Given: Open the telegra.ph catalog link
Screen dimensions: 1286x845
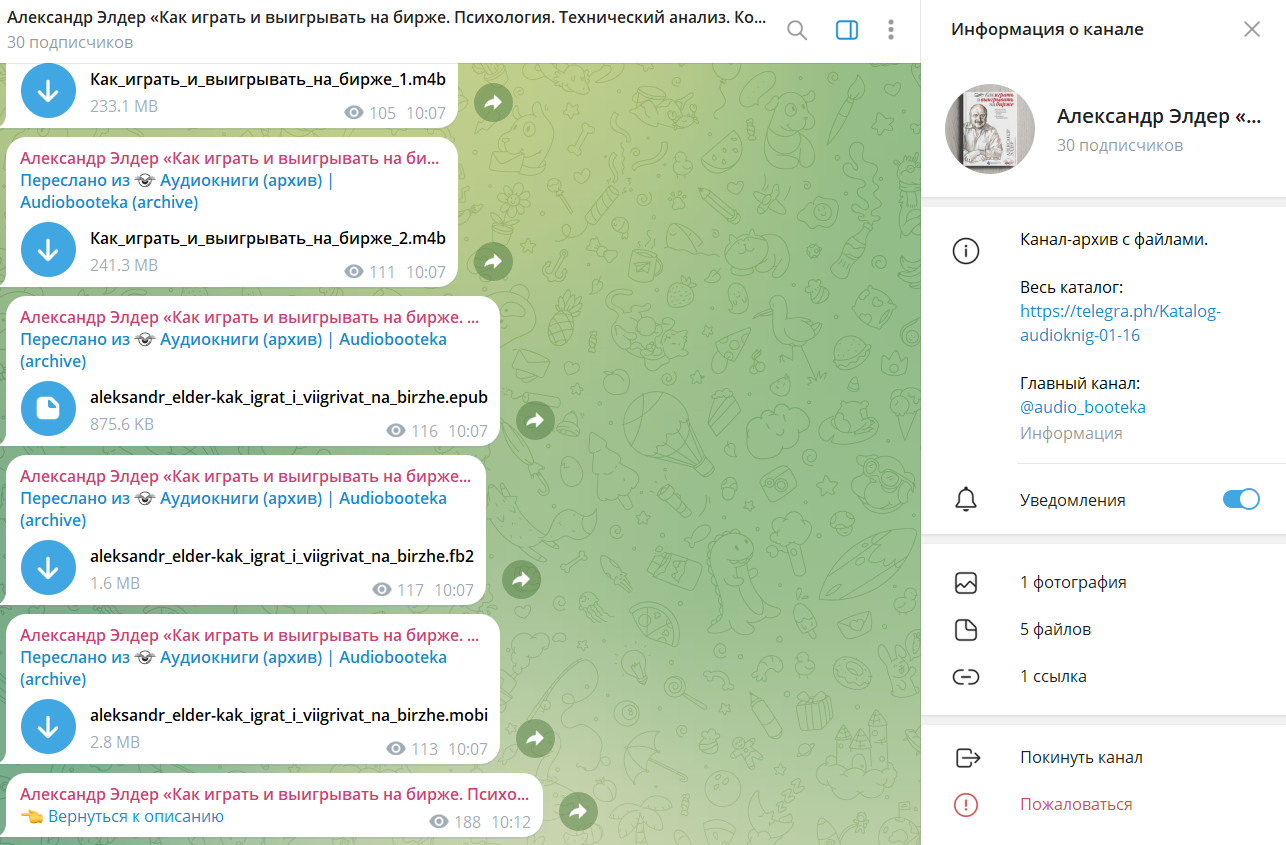Looking at the screenshot, I should [1120, 323].
